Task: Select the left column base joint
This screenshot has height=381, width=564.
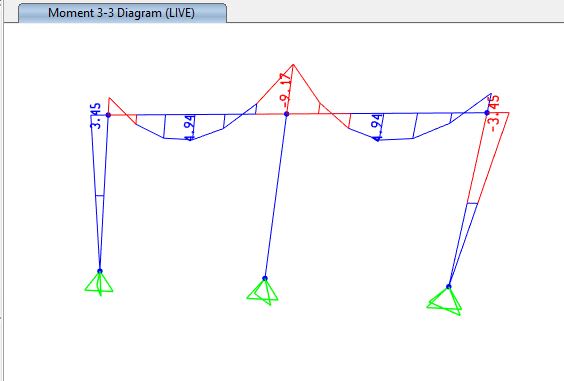Action: pyautogui.click(x=100, y=271)
